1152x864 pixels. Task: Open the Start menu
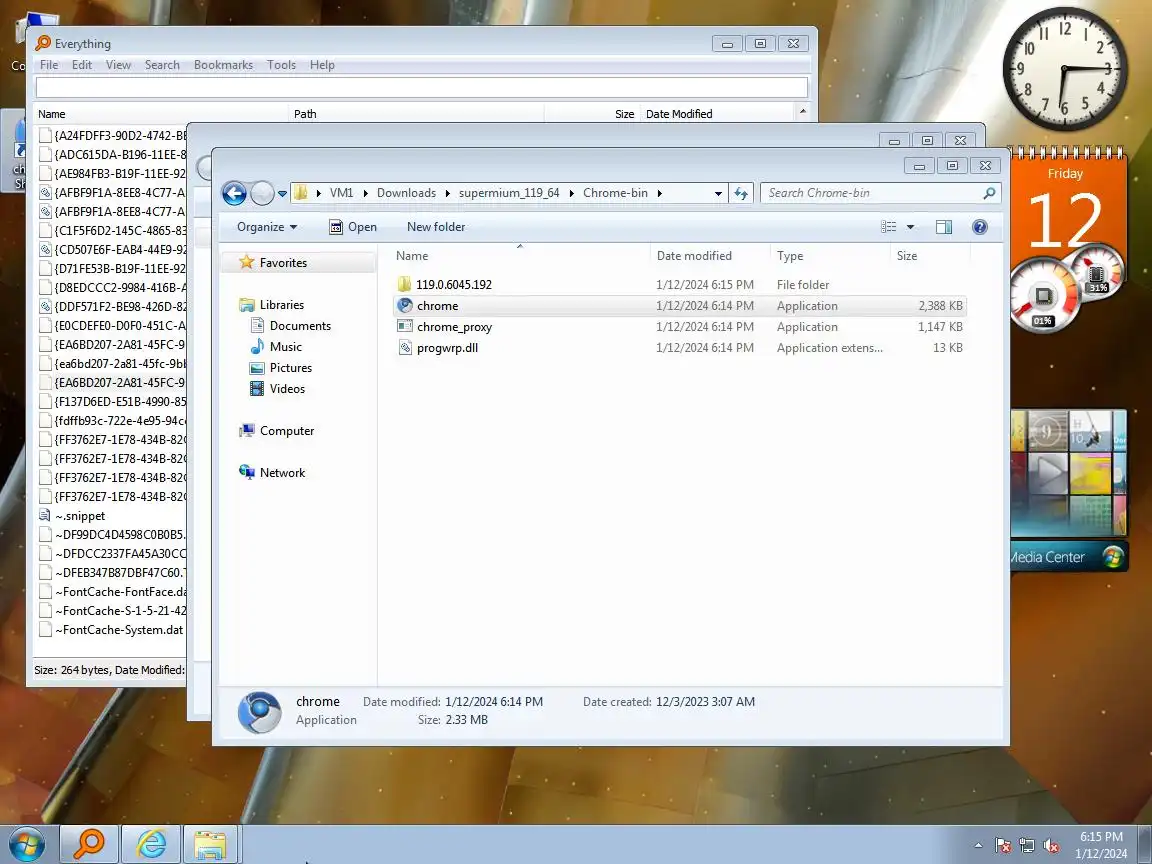tap(26, 843)
